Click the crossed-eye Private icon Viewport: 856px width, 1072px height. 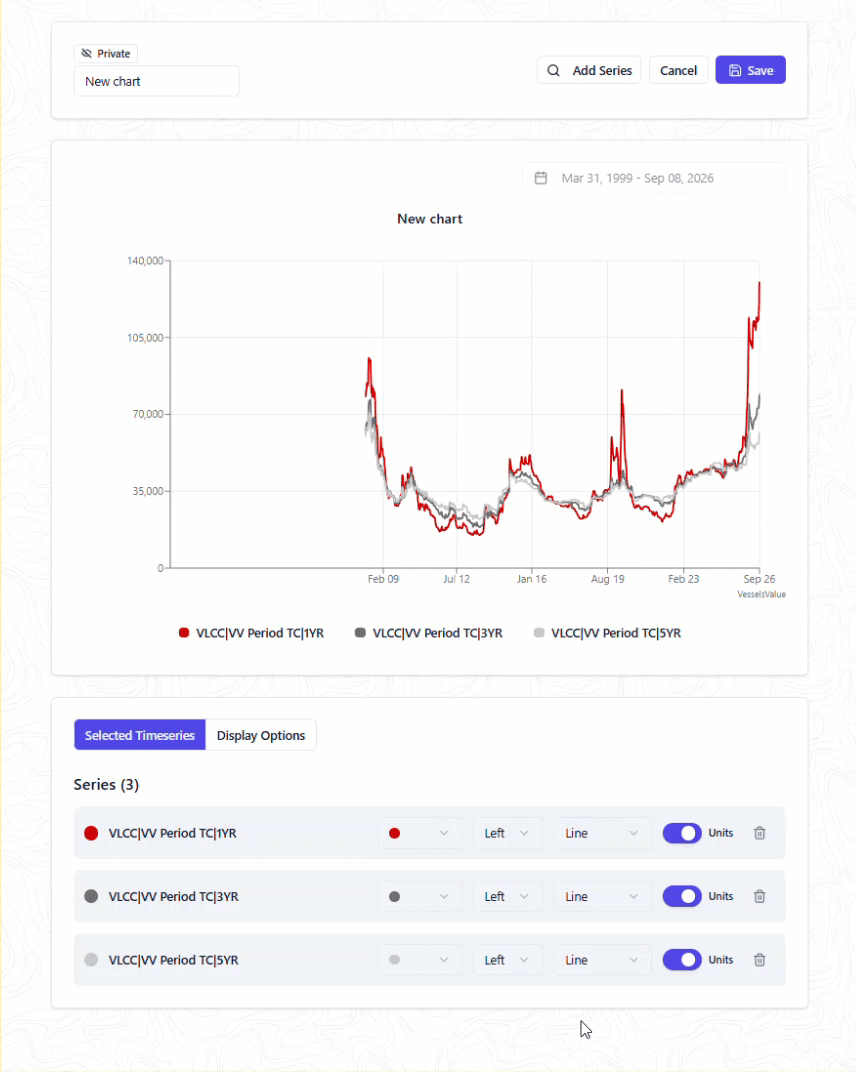click(x=86, y=53)
